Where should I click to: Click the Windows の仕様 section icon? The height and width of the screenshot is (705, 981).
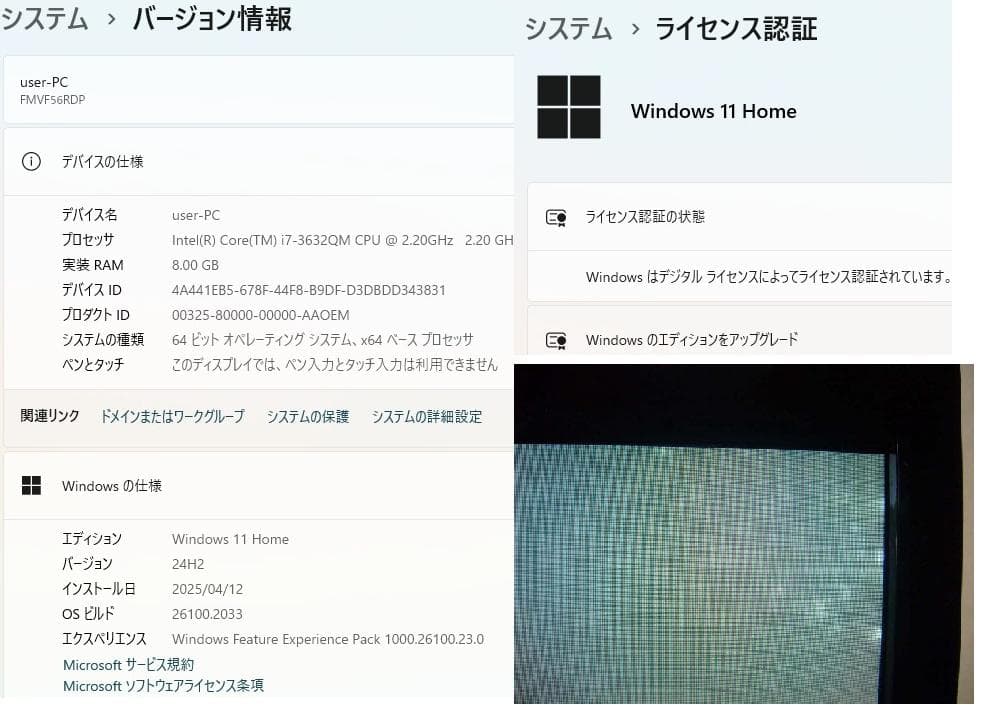point(31,485)
